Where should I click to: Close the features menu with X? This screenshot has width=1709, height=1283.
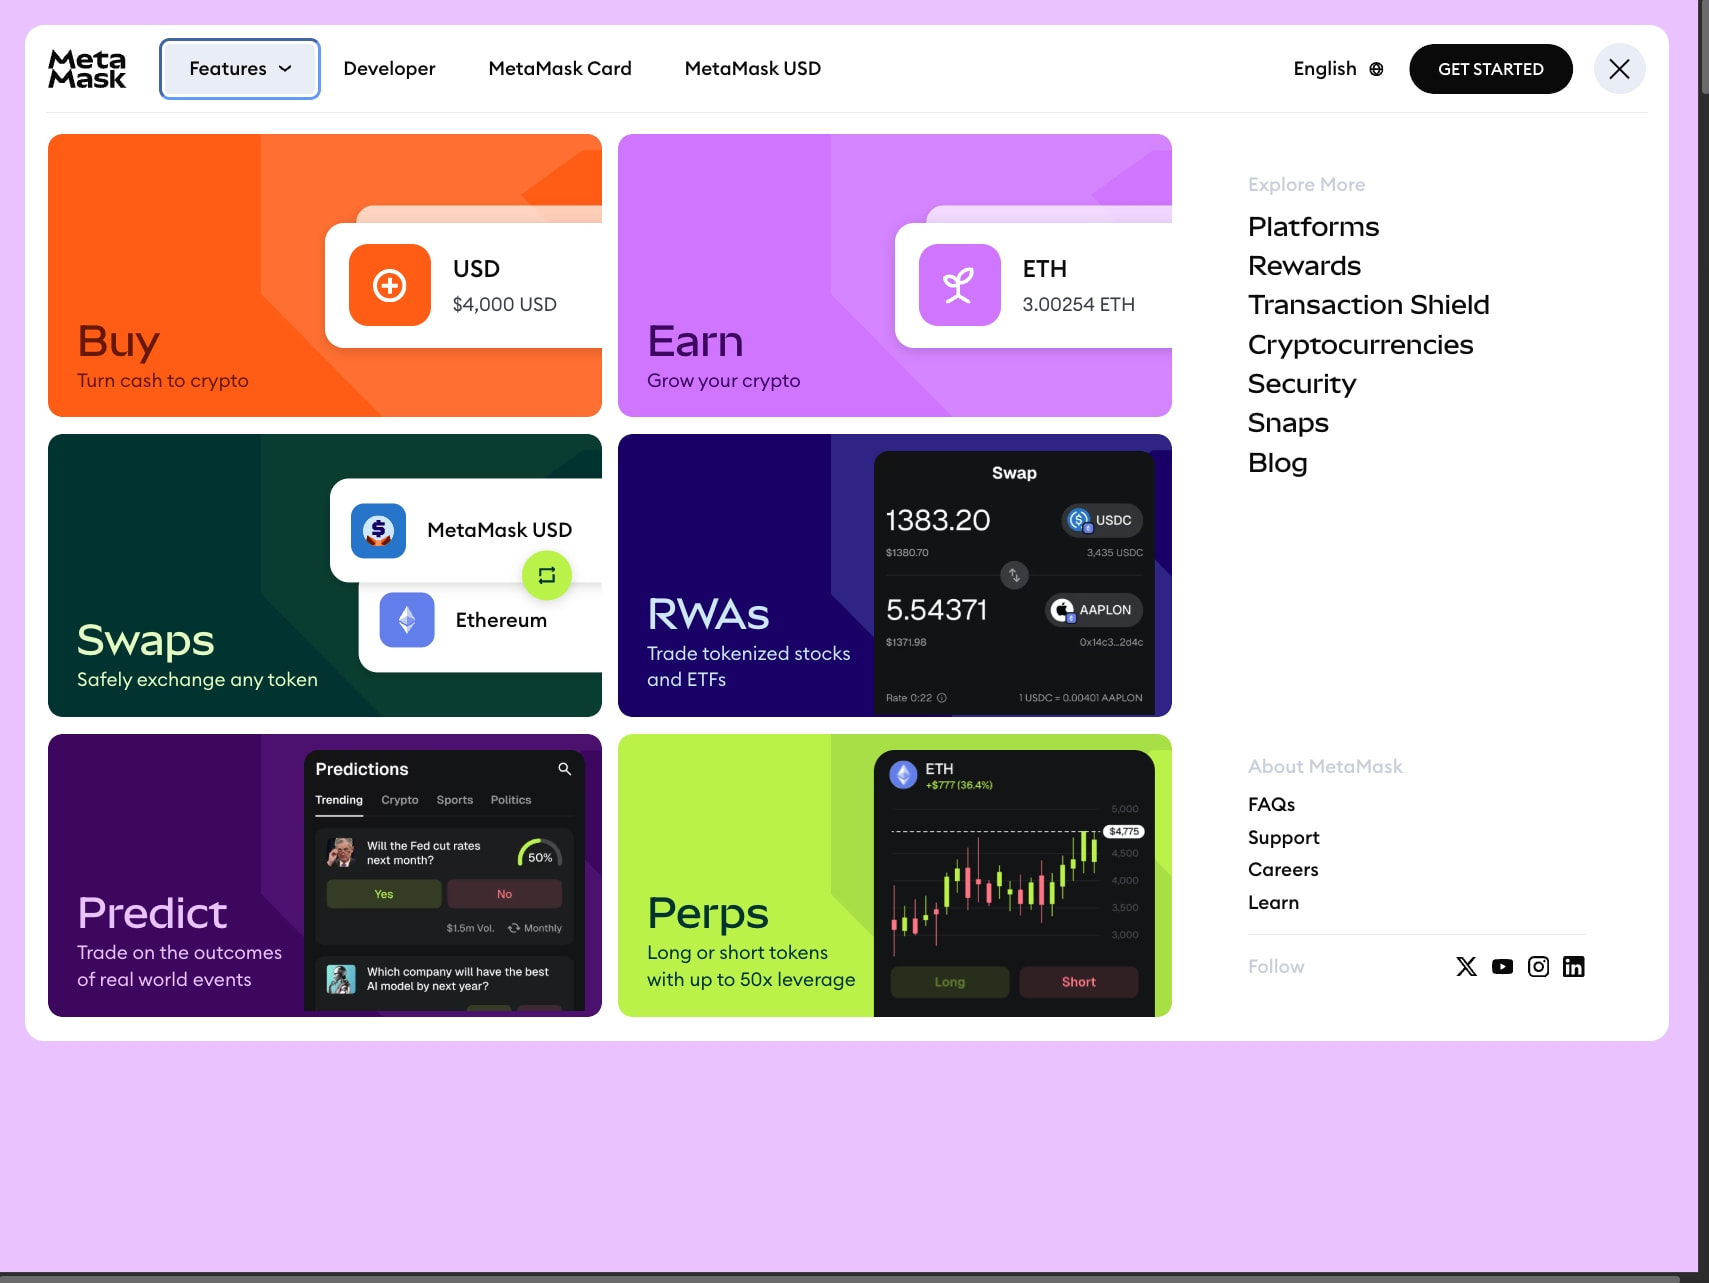point(1620,69)
